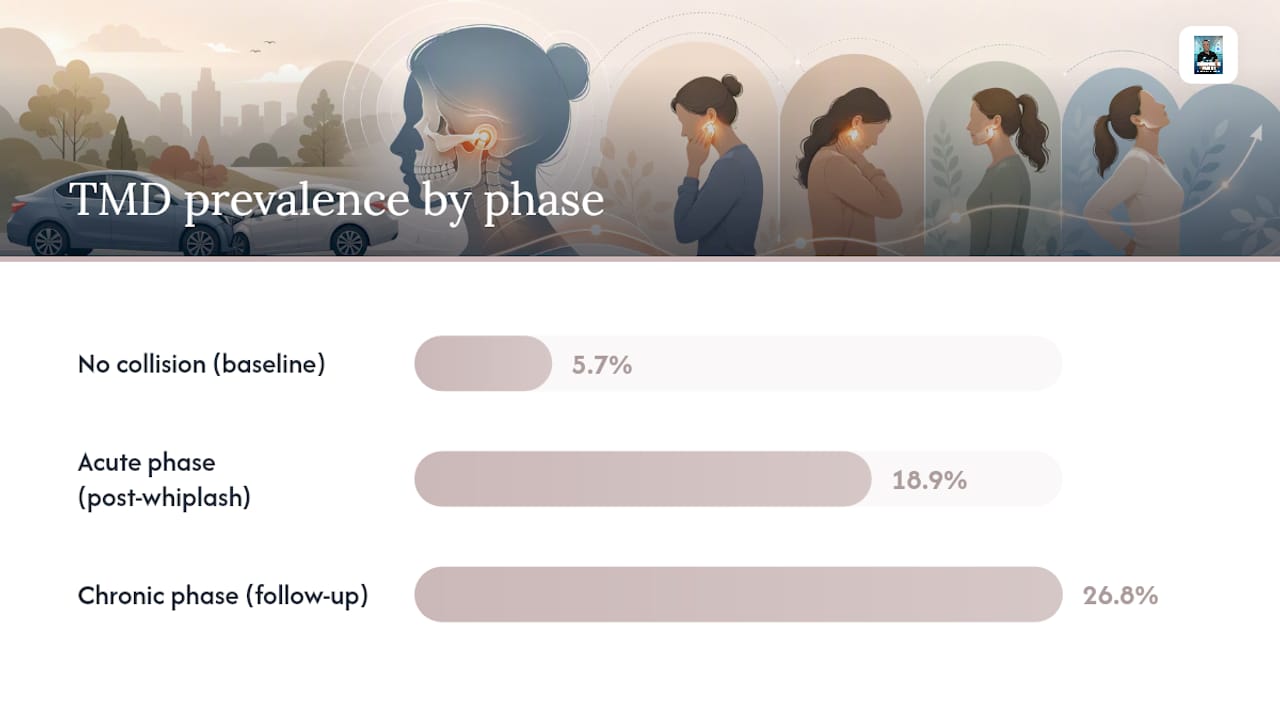Click the small avatar thumbnail in top-right corner
The image size is (1280, 720).
[x=1208, y=55]
